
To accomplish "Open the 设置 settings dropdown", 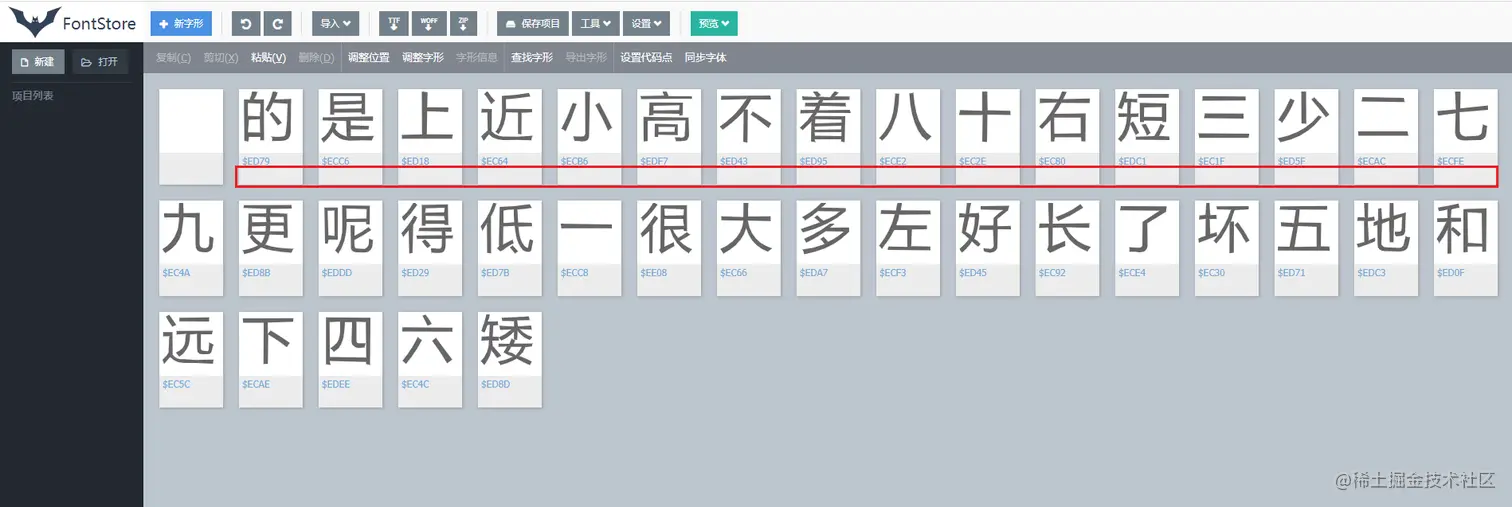I will click(646, 23).
